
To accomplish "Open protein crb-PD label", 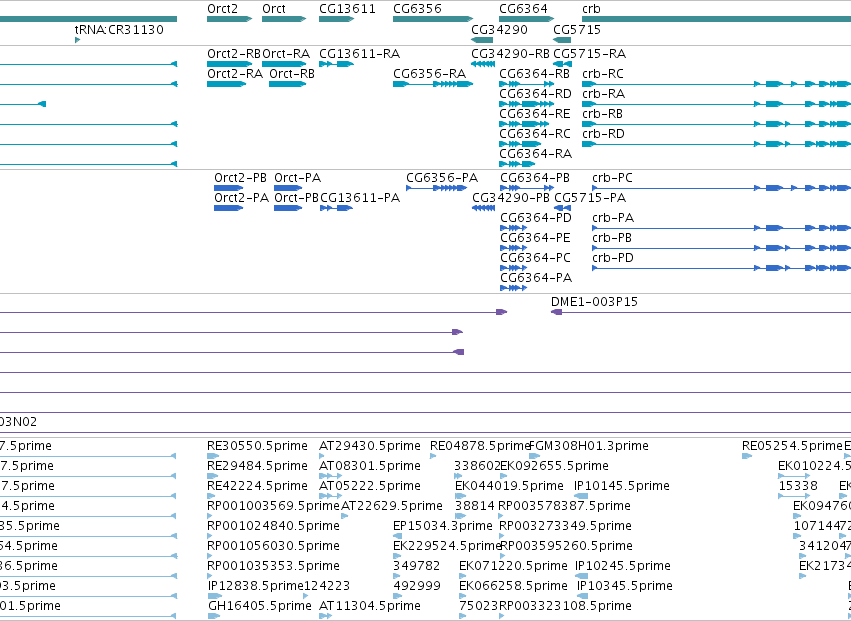I will (613, 258).
